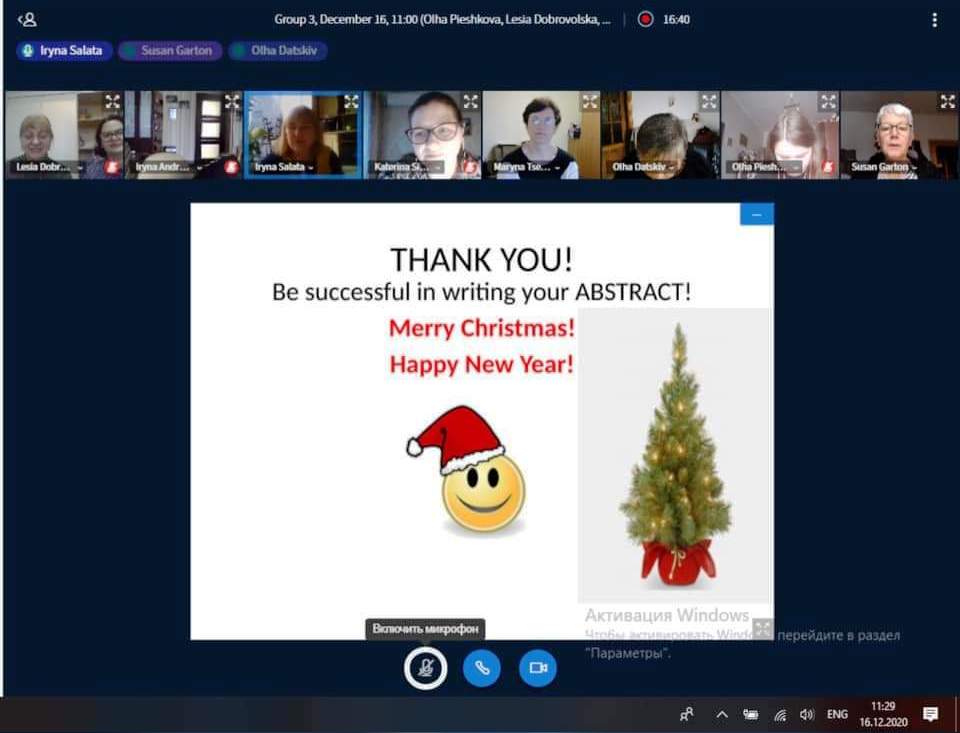Image resolution: width=960 pixels, height=733 pixels.
Task: Click the red recording indicator
Action: (x=646, y=19)
